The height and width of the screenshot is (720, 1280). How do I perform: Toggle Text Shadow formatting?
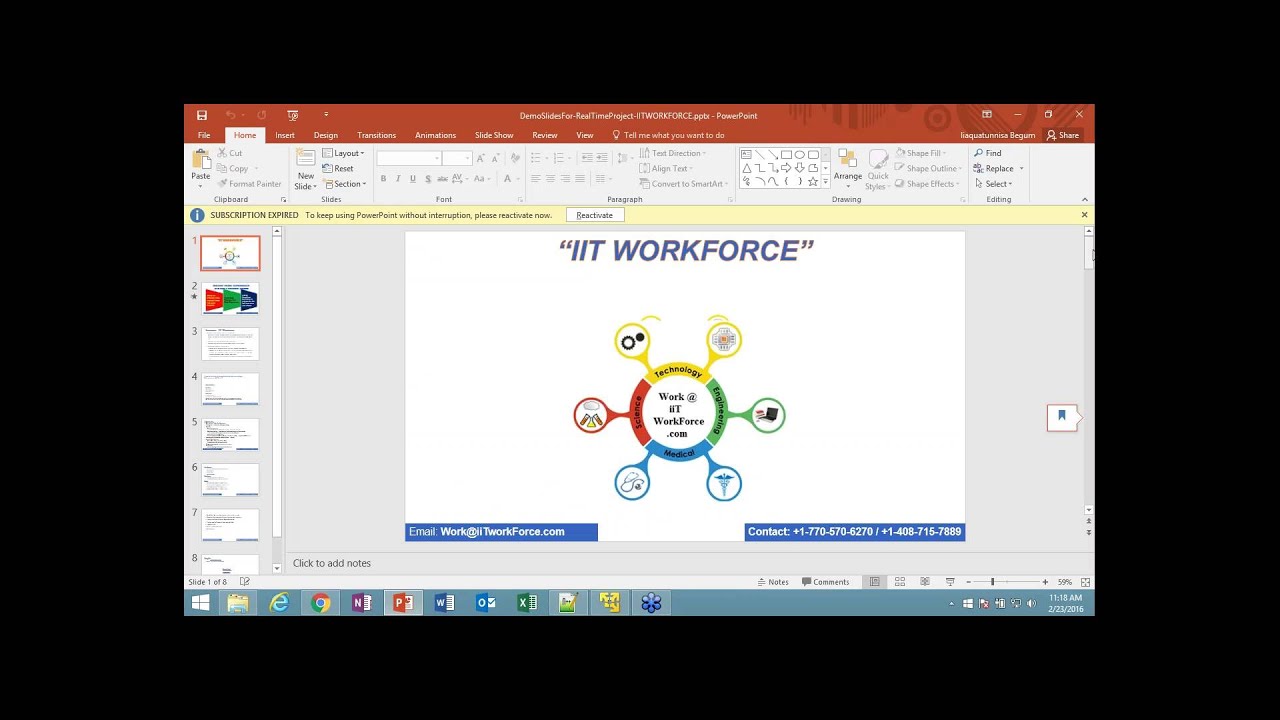[x=428, y=179]
